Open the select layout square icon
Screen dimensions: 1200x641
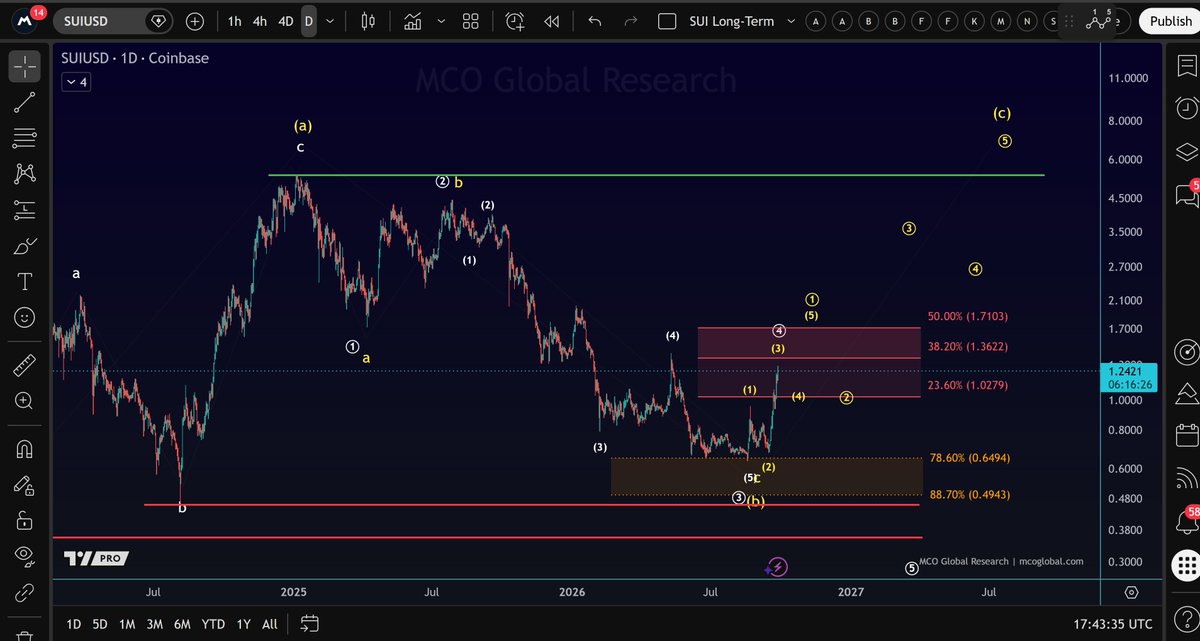point(668,21)
